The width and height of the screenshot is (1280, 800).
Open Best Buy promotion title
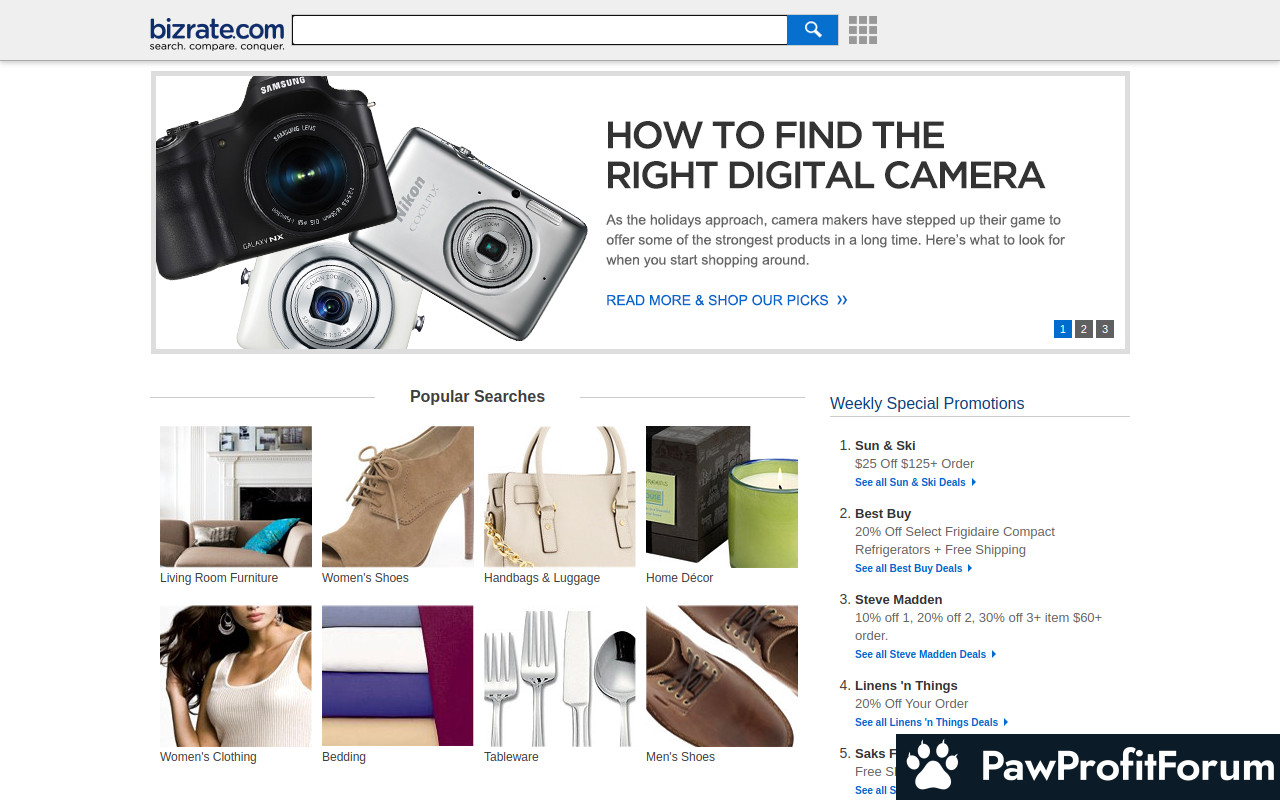click(883, 514)
